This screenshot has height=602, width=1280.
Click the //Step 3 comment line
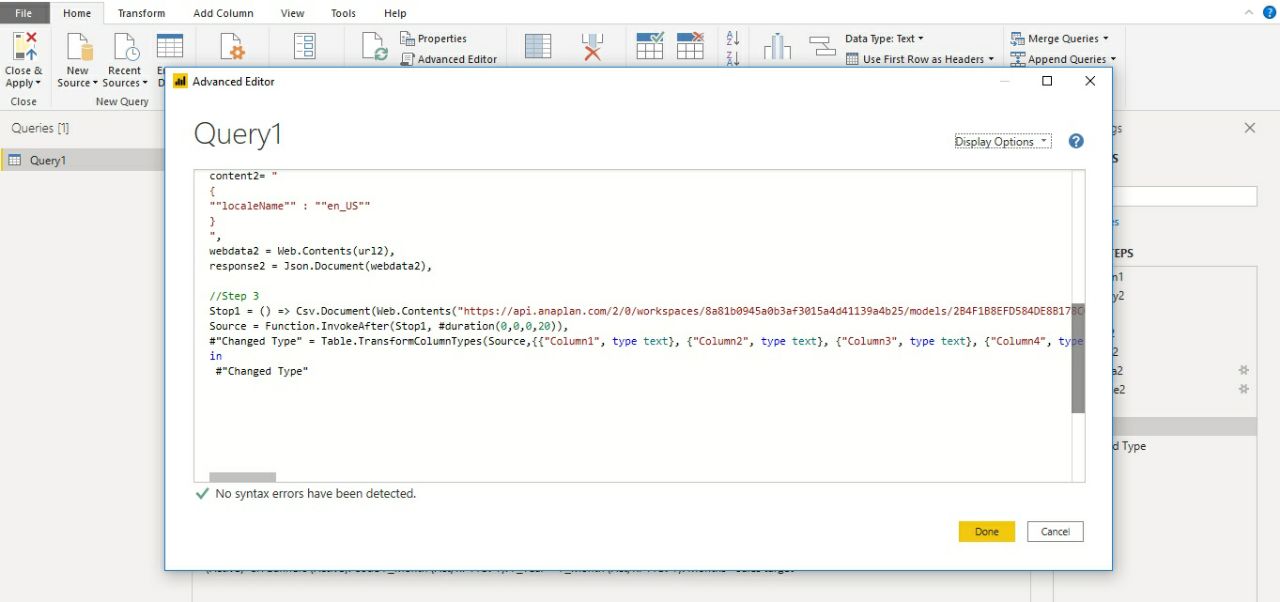pos(234,296)
